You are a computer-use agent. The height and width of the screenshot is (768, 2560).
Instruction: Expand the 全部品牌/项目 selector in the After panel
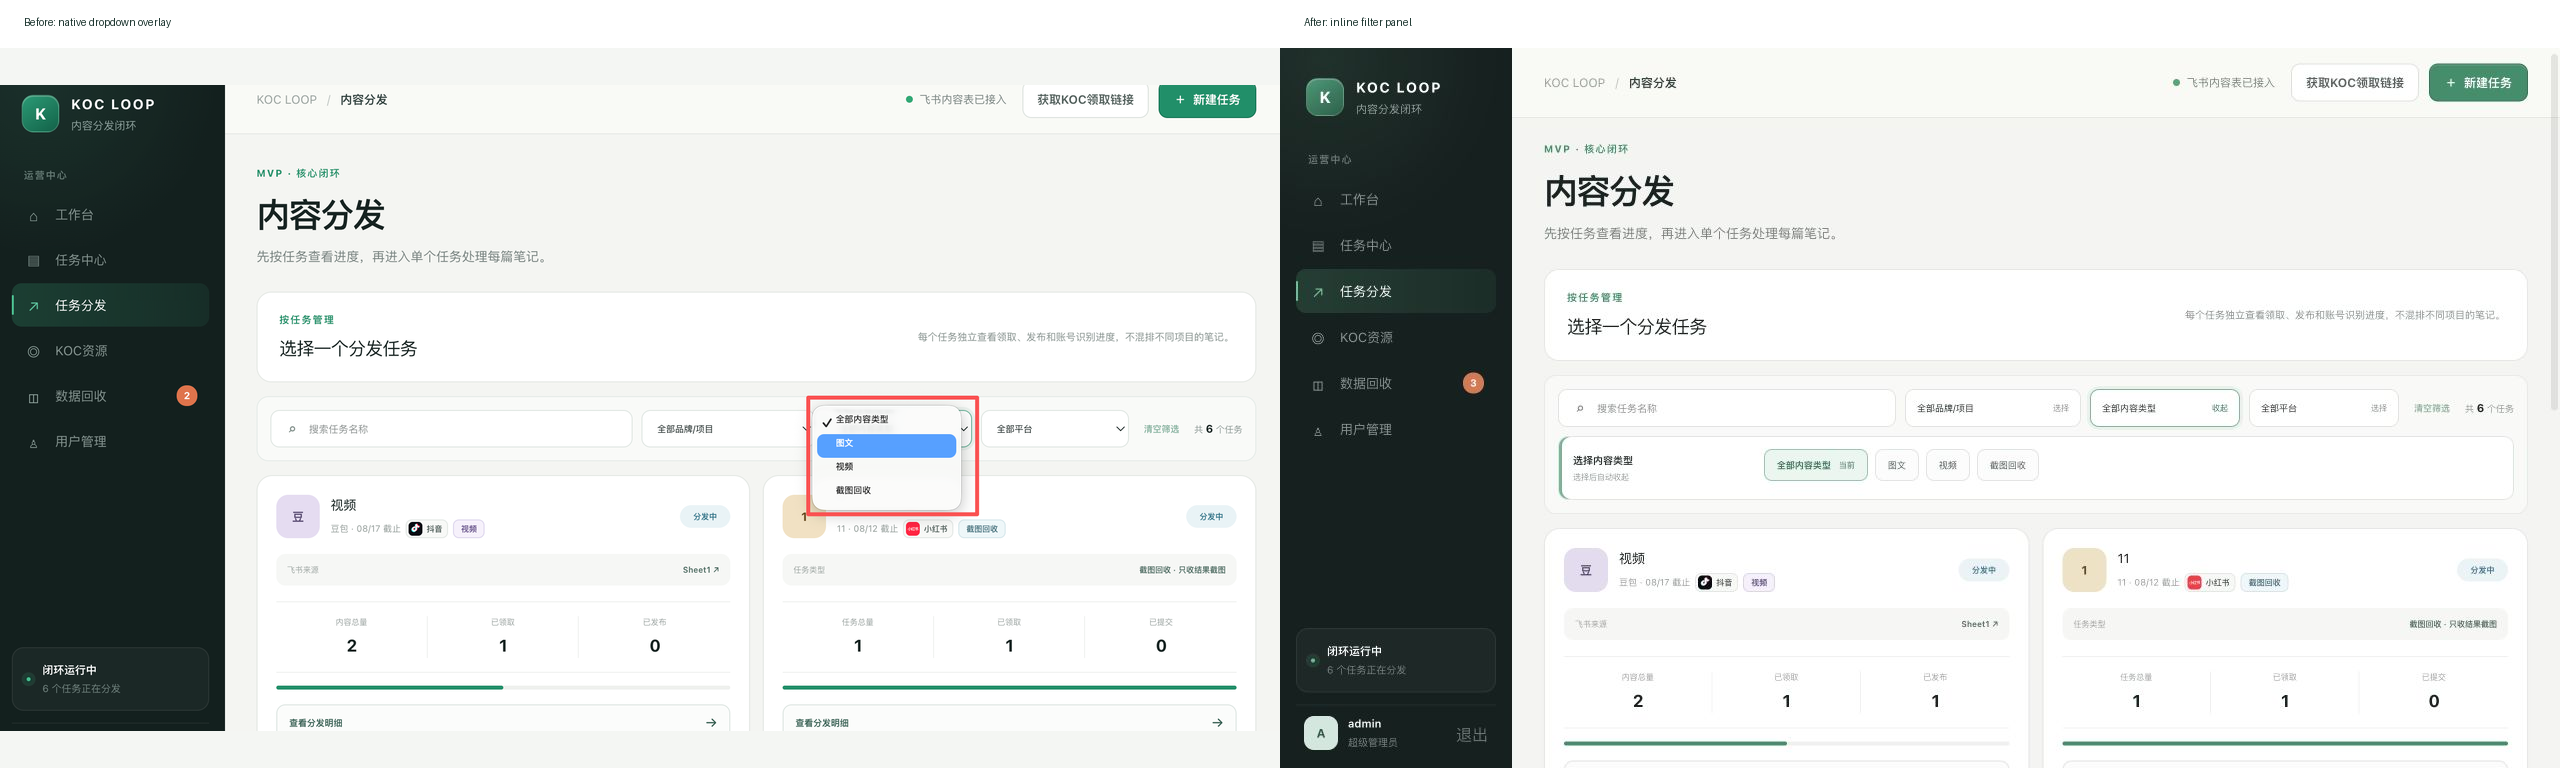(x=1992, y=408)
